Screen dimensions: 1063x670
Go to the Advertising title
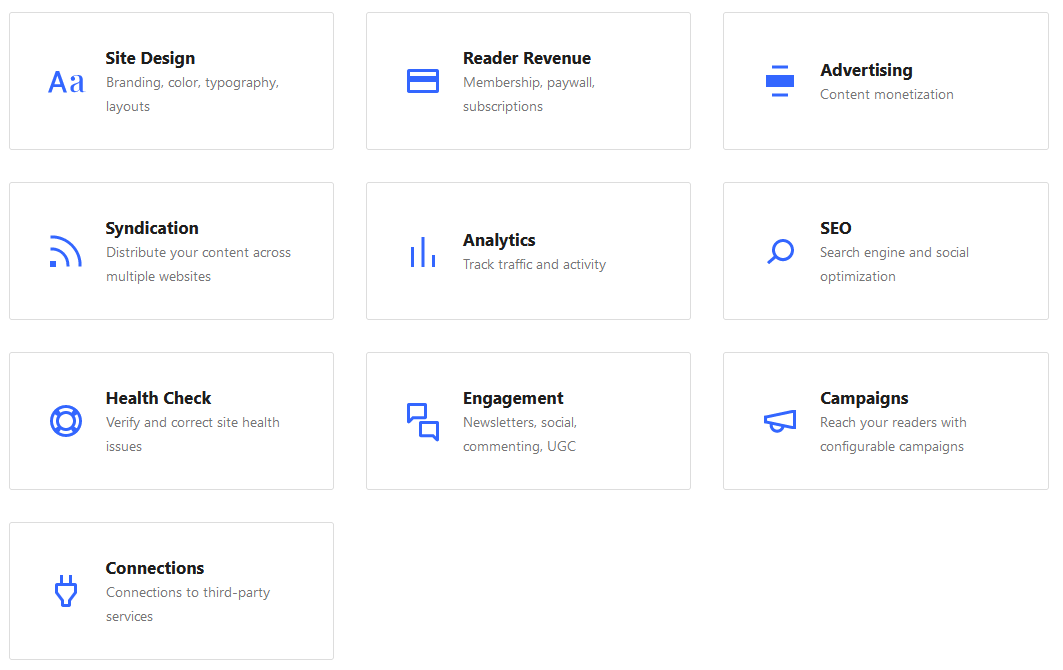[866, 71]
